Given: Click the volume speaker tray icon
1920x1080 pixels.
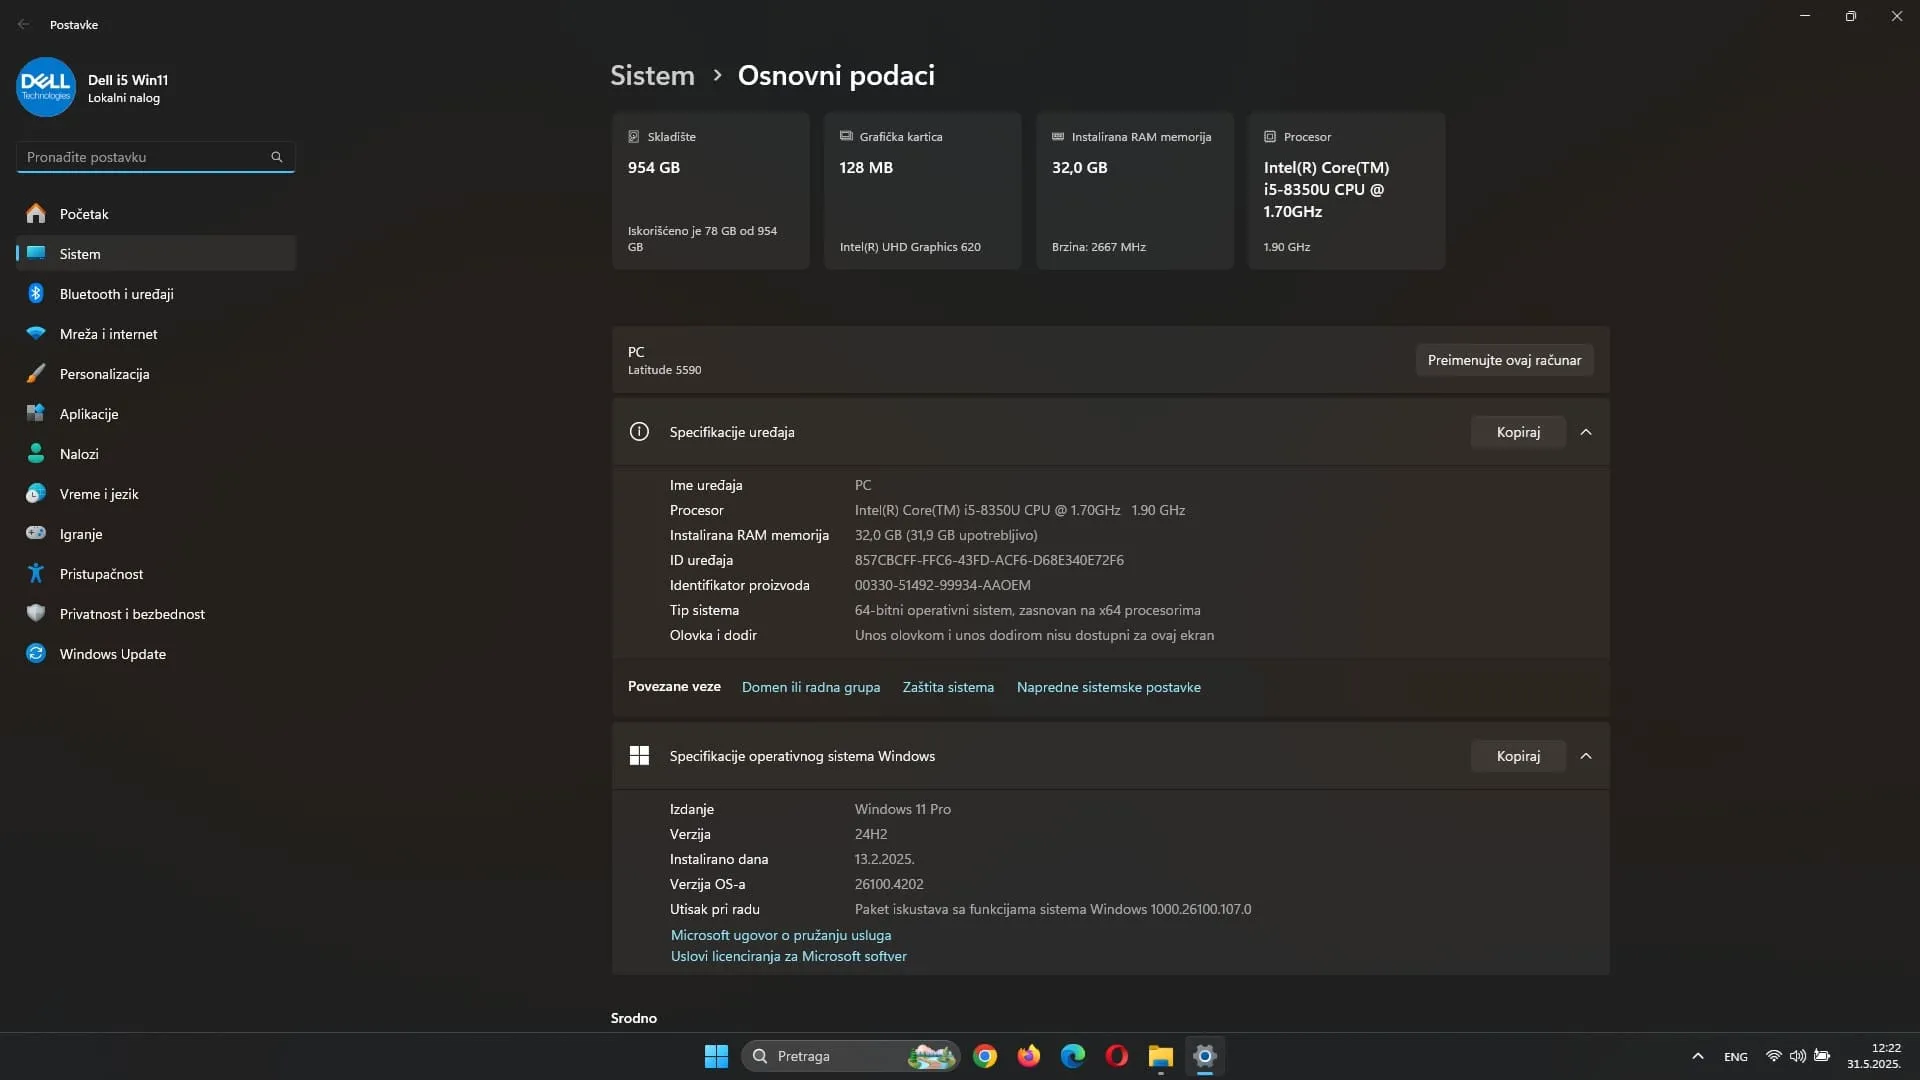Looking at the screenshot, I should click(x=1797, y=1056).
